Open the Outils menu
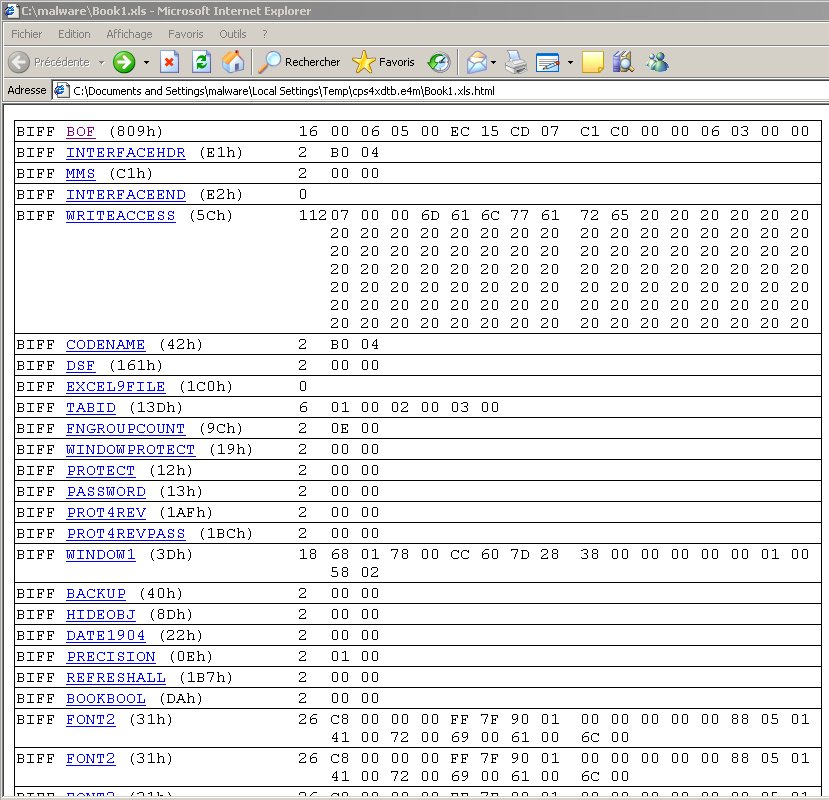 232,34
